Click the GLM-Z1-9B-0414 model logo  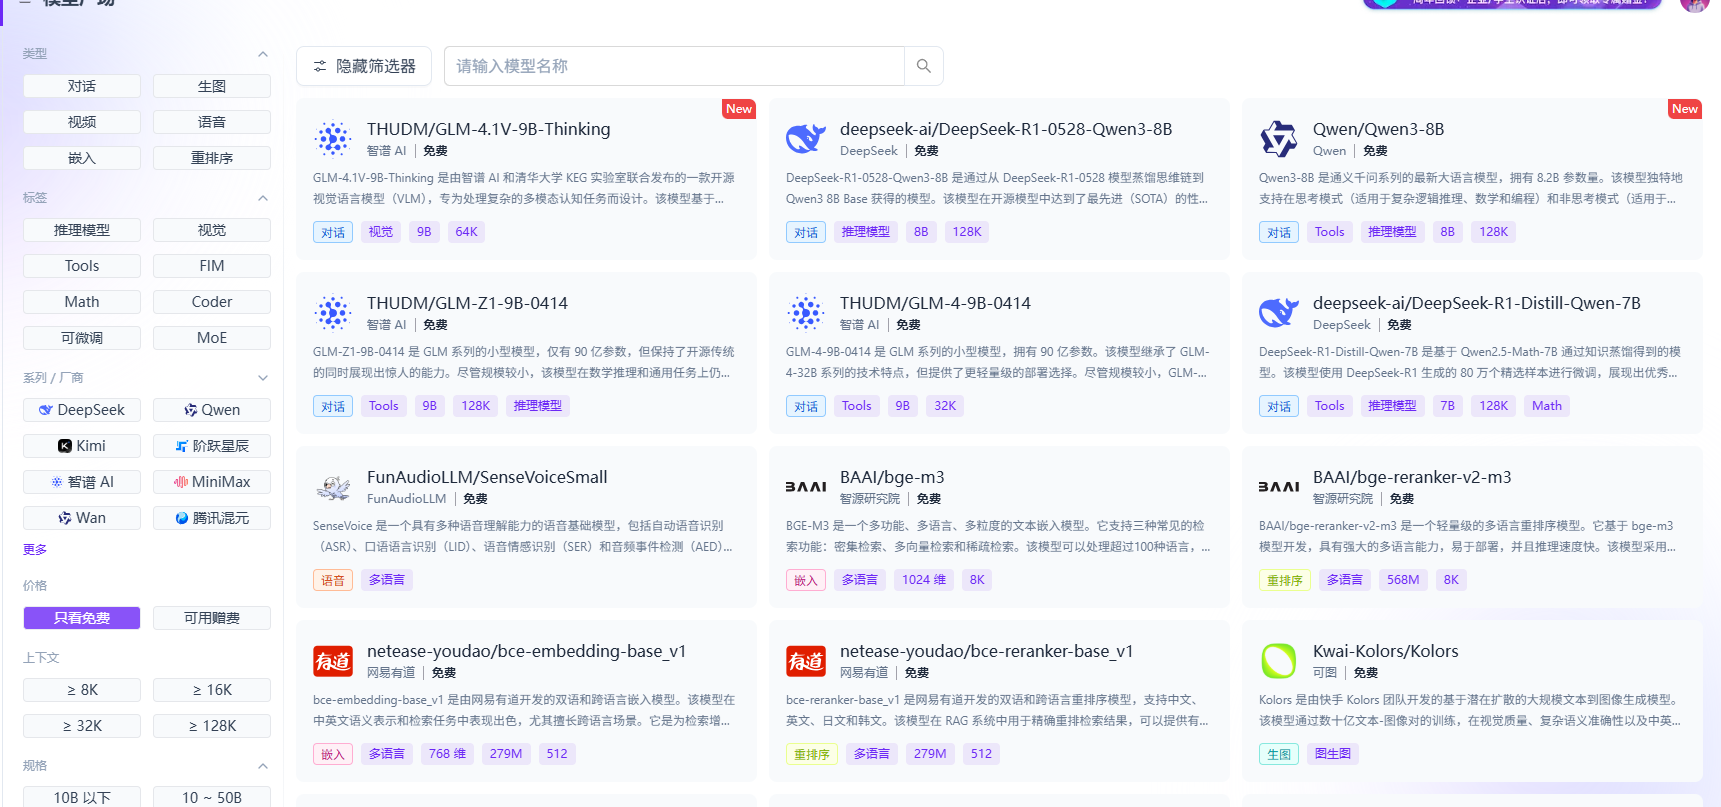[333, 313]
